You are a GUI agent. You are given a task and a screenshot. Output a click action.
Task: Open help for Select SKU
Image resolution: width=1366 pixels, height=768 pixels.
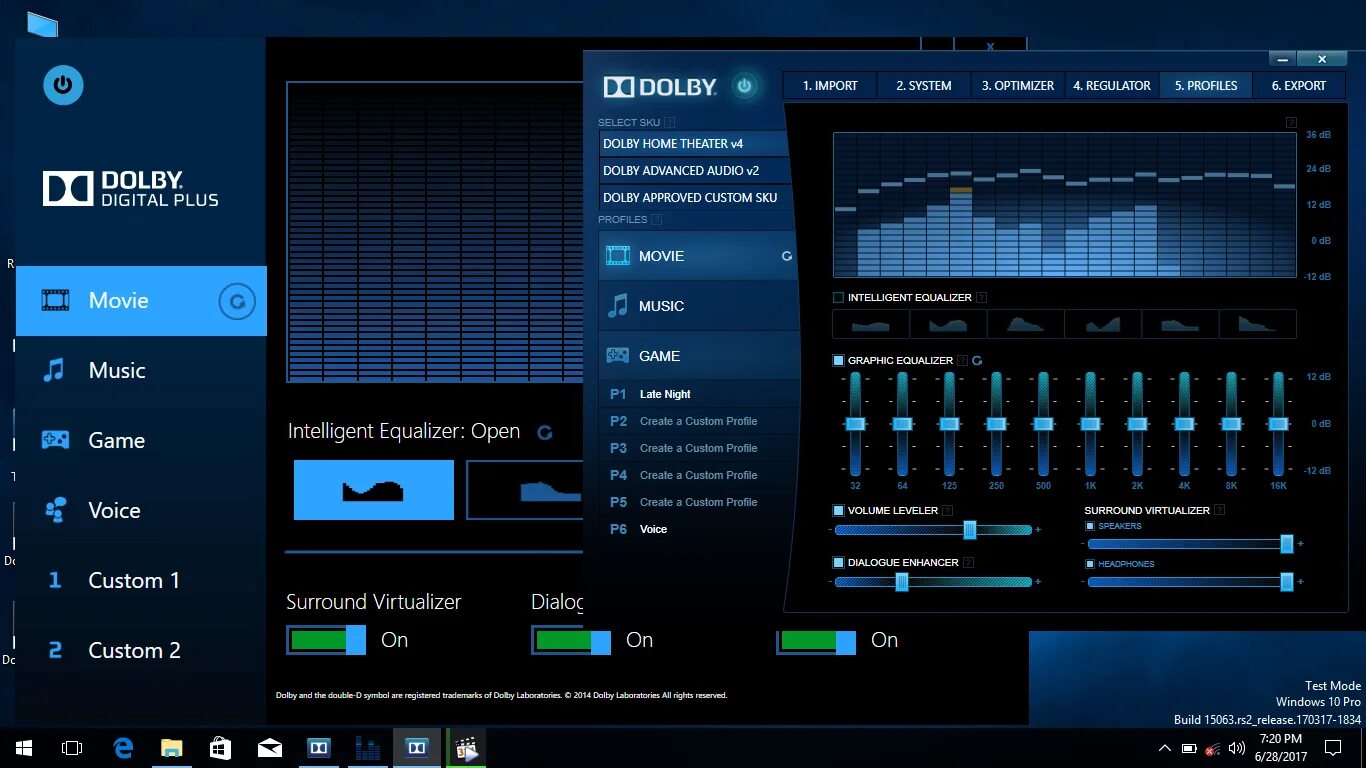669,122
